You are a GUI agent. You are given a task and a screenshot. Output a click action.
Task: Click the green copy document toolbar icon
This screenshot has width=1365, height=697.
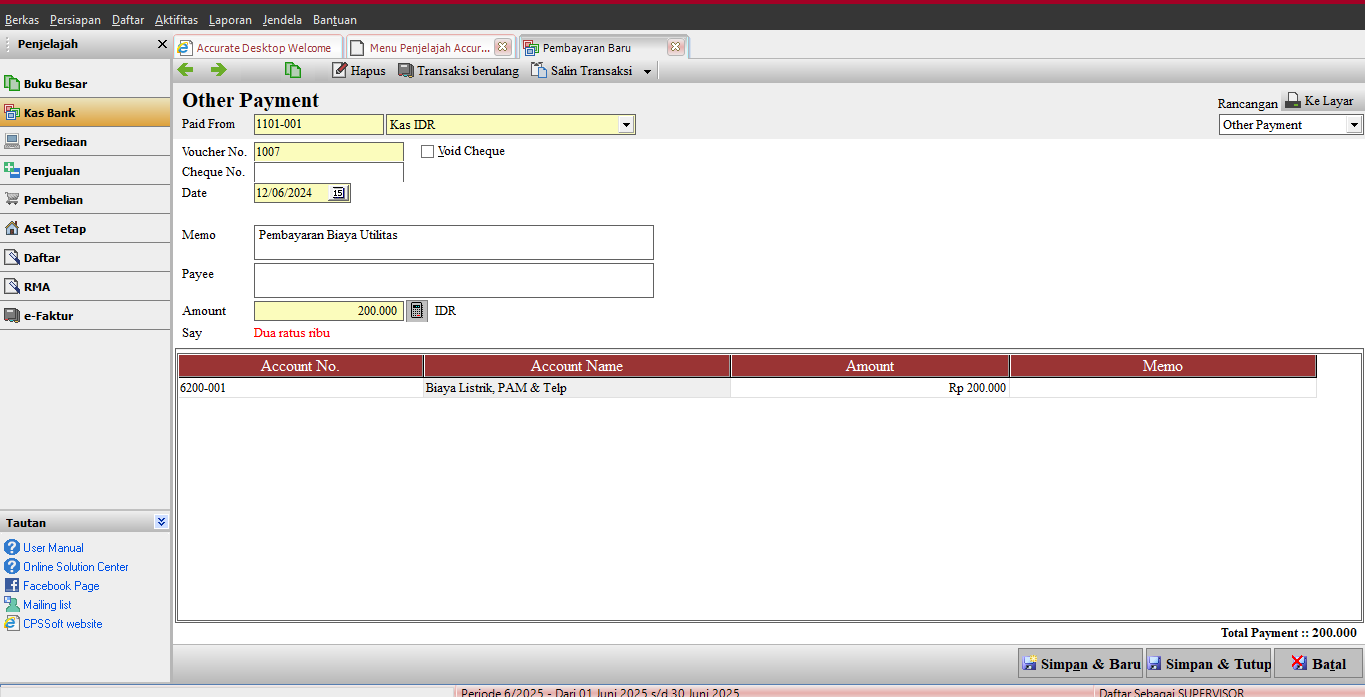pyautogui.click(x=292, y=70)
